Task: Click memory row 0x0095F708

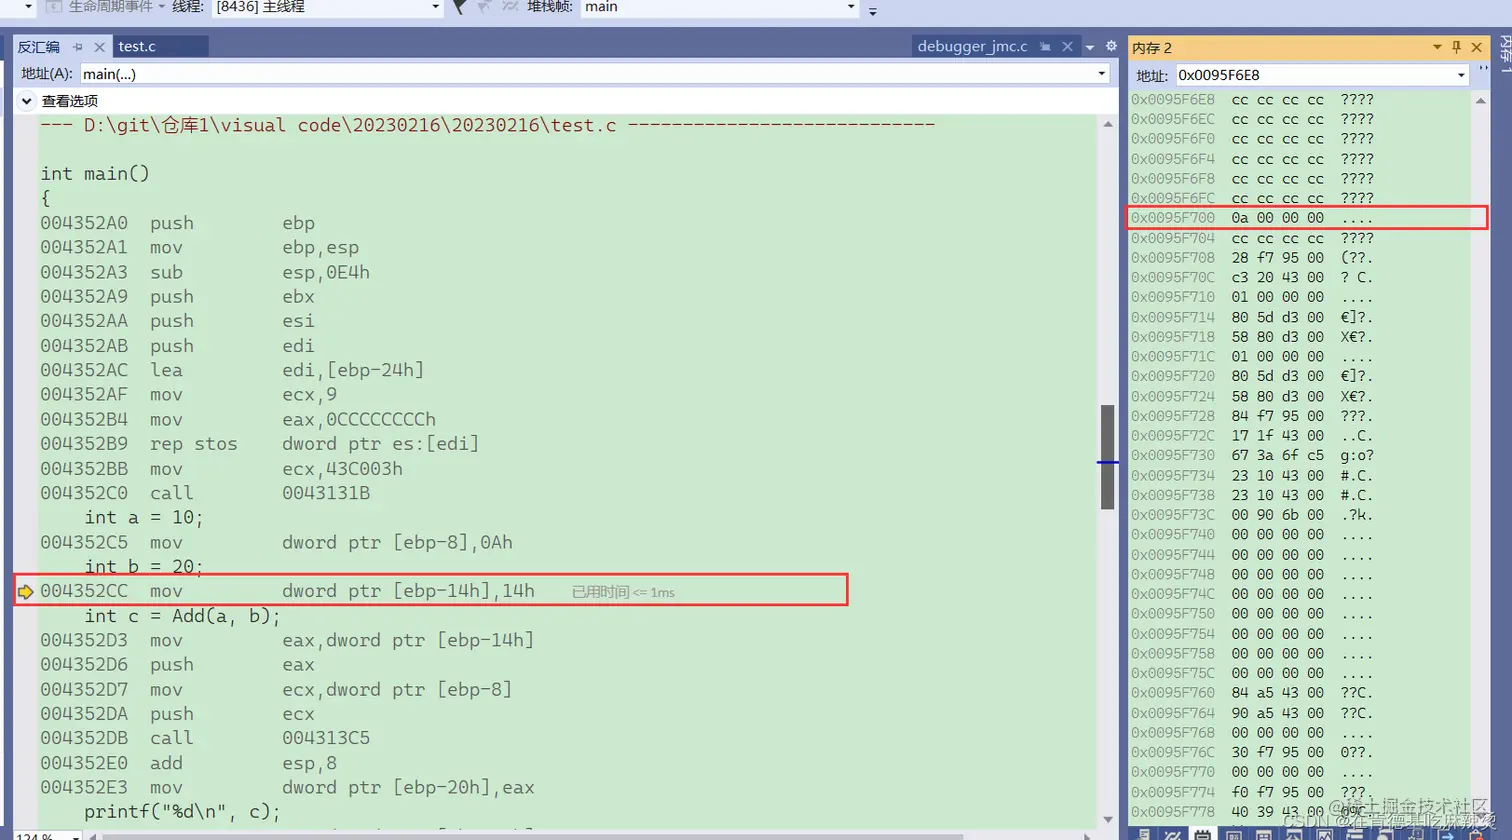Action: point(1252,258)
